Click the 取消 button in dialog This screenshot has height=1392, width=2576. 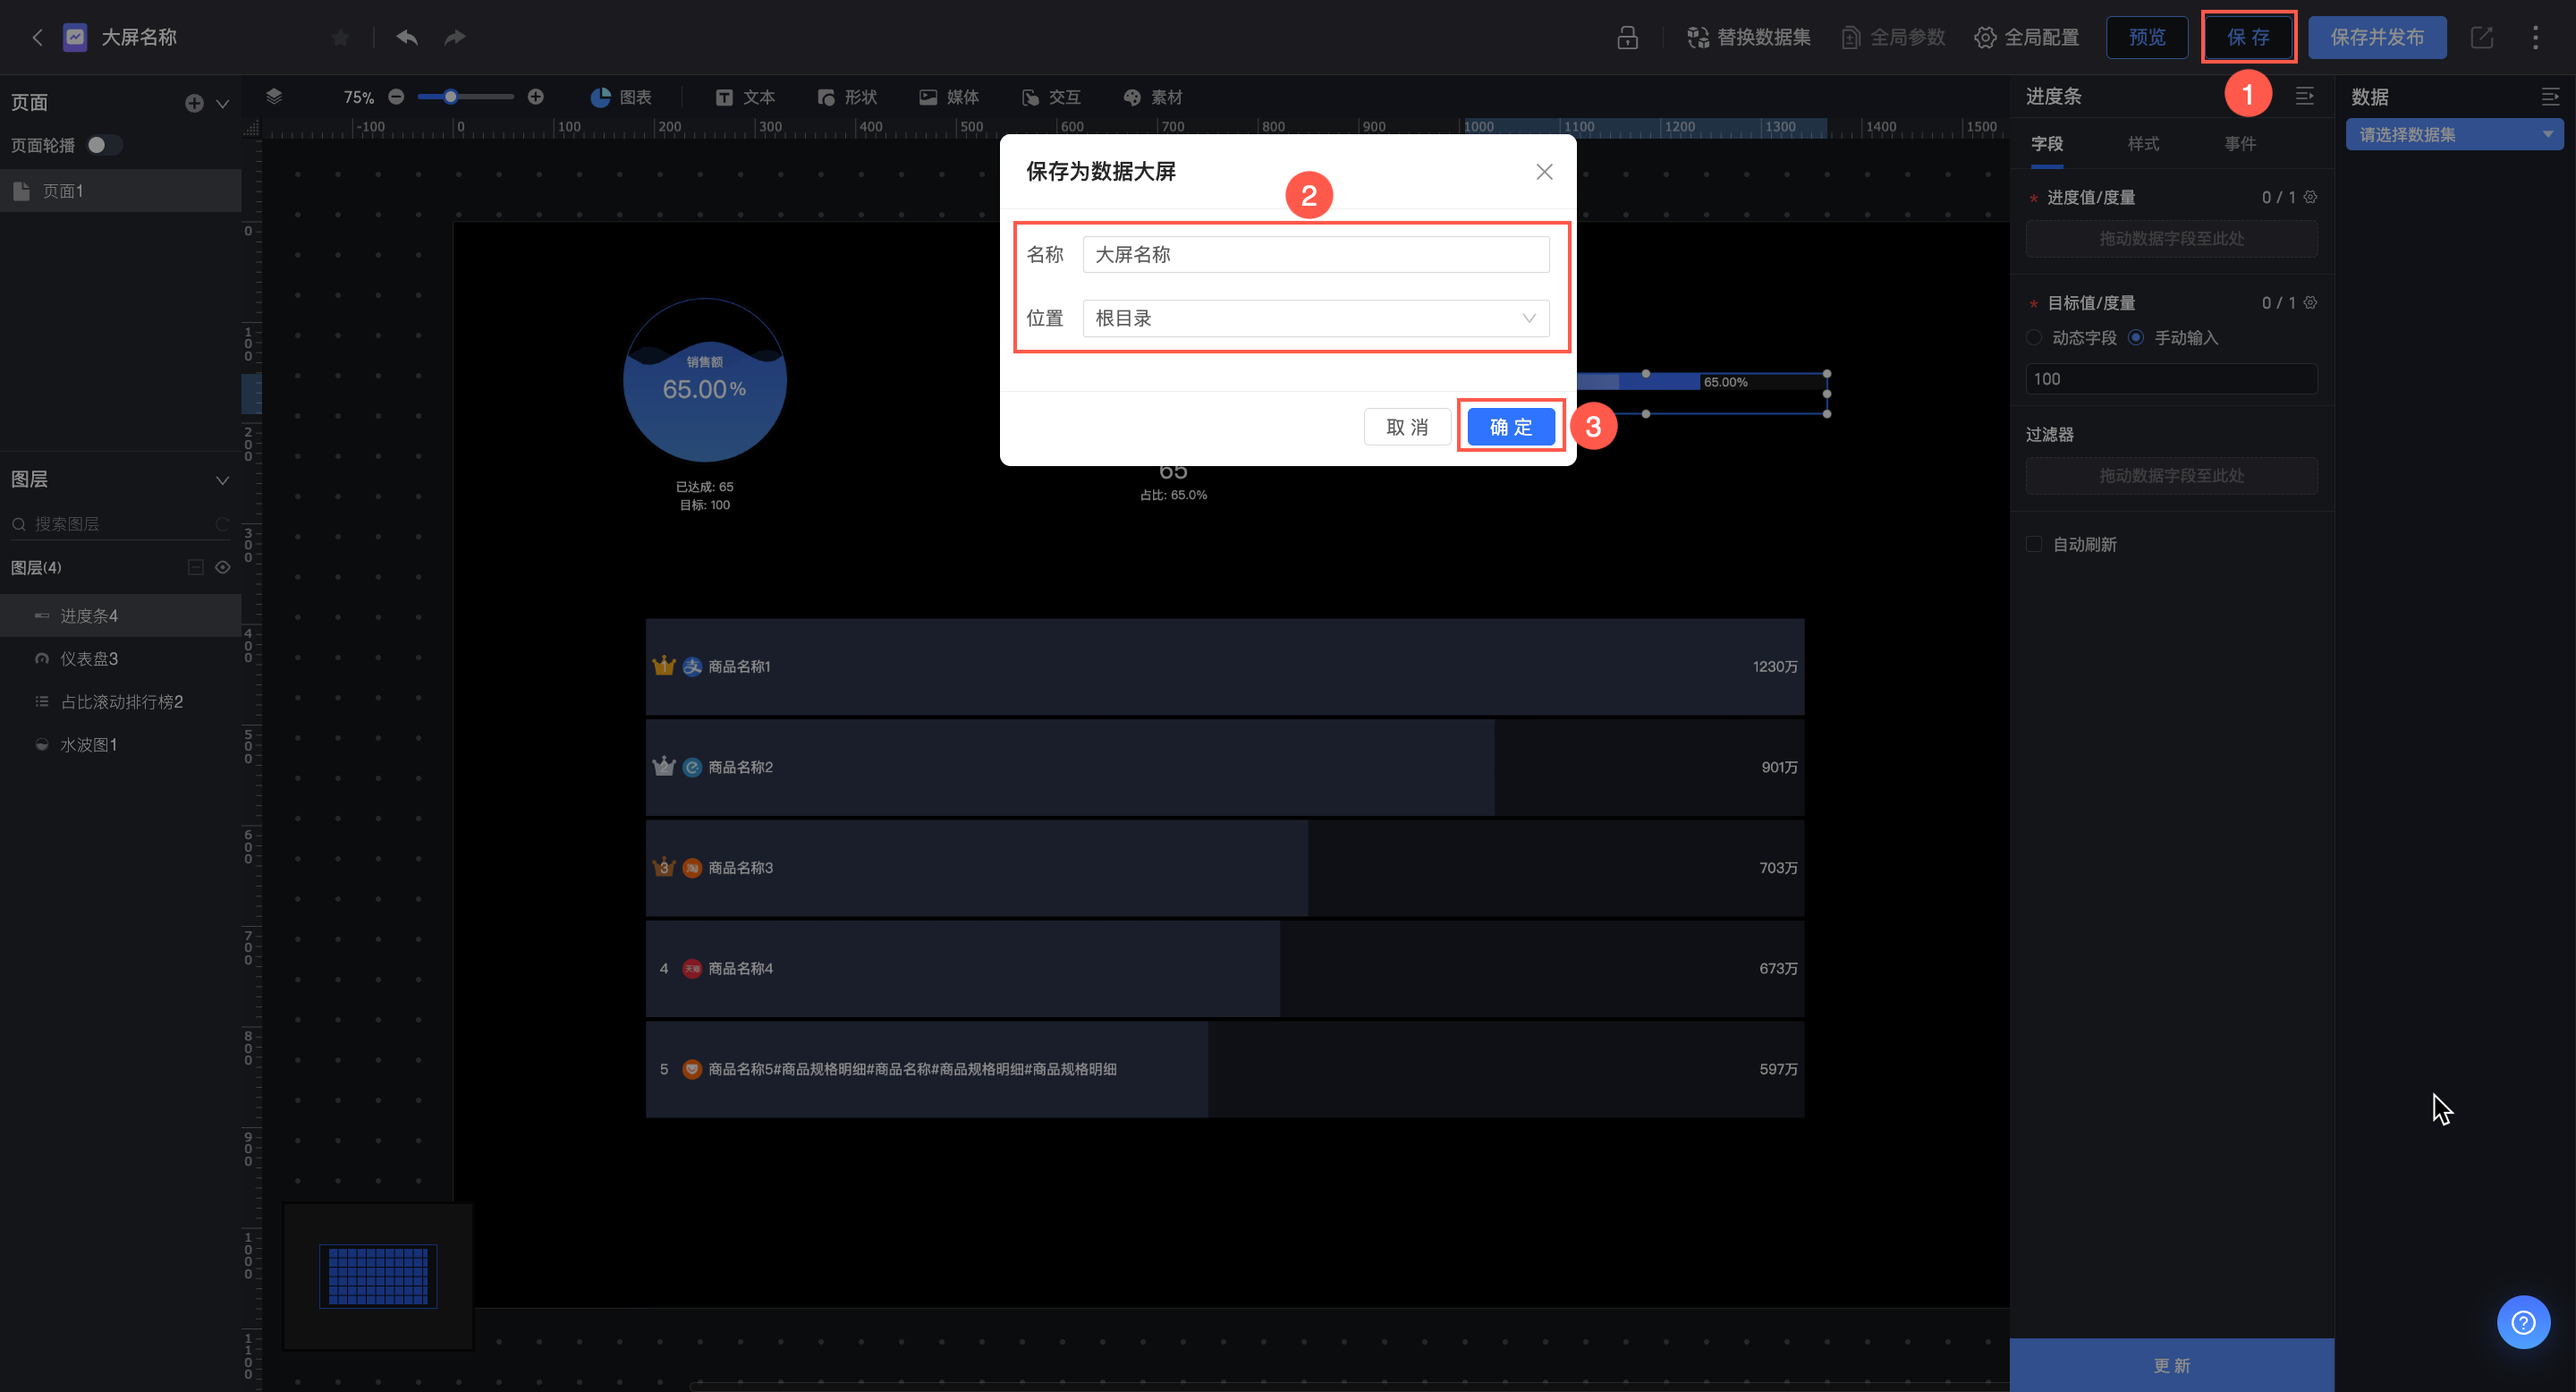click(1406, 427)
